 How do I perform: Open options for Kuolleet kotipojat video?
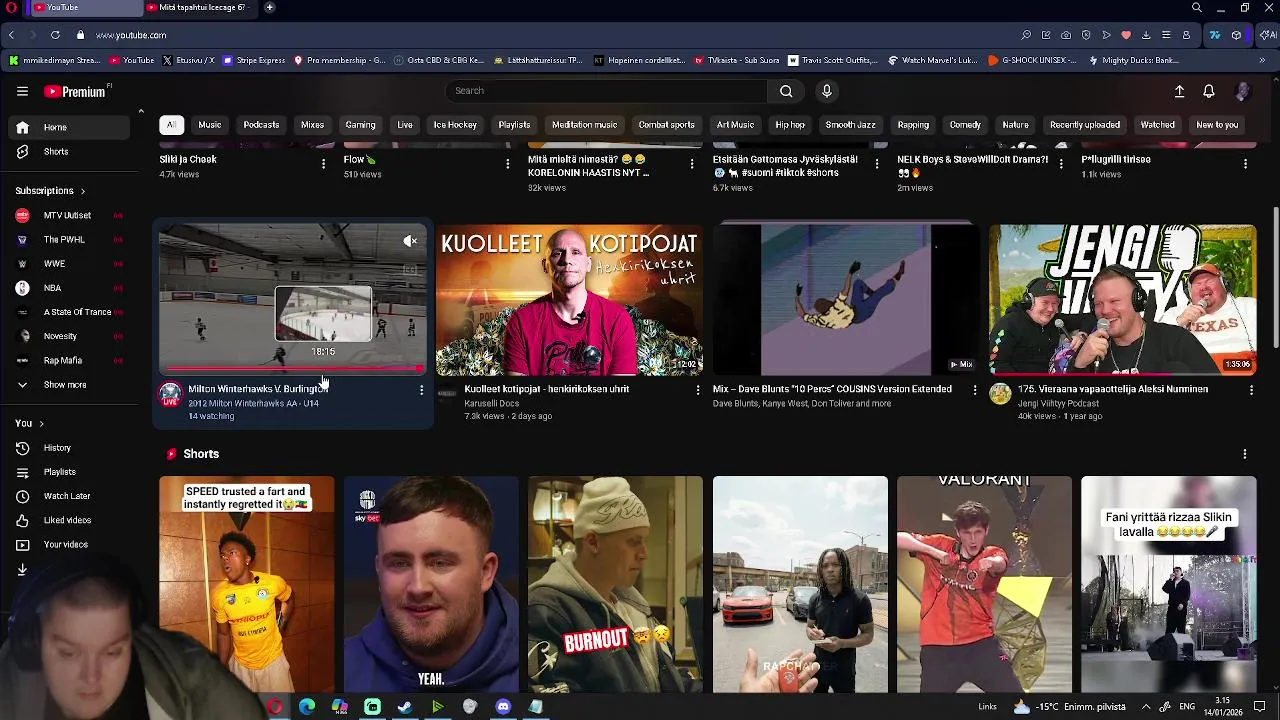point(698,390)
